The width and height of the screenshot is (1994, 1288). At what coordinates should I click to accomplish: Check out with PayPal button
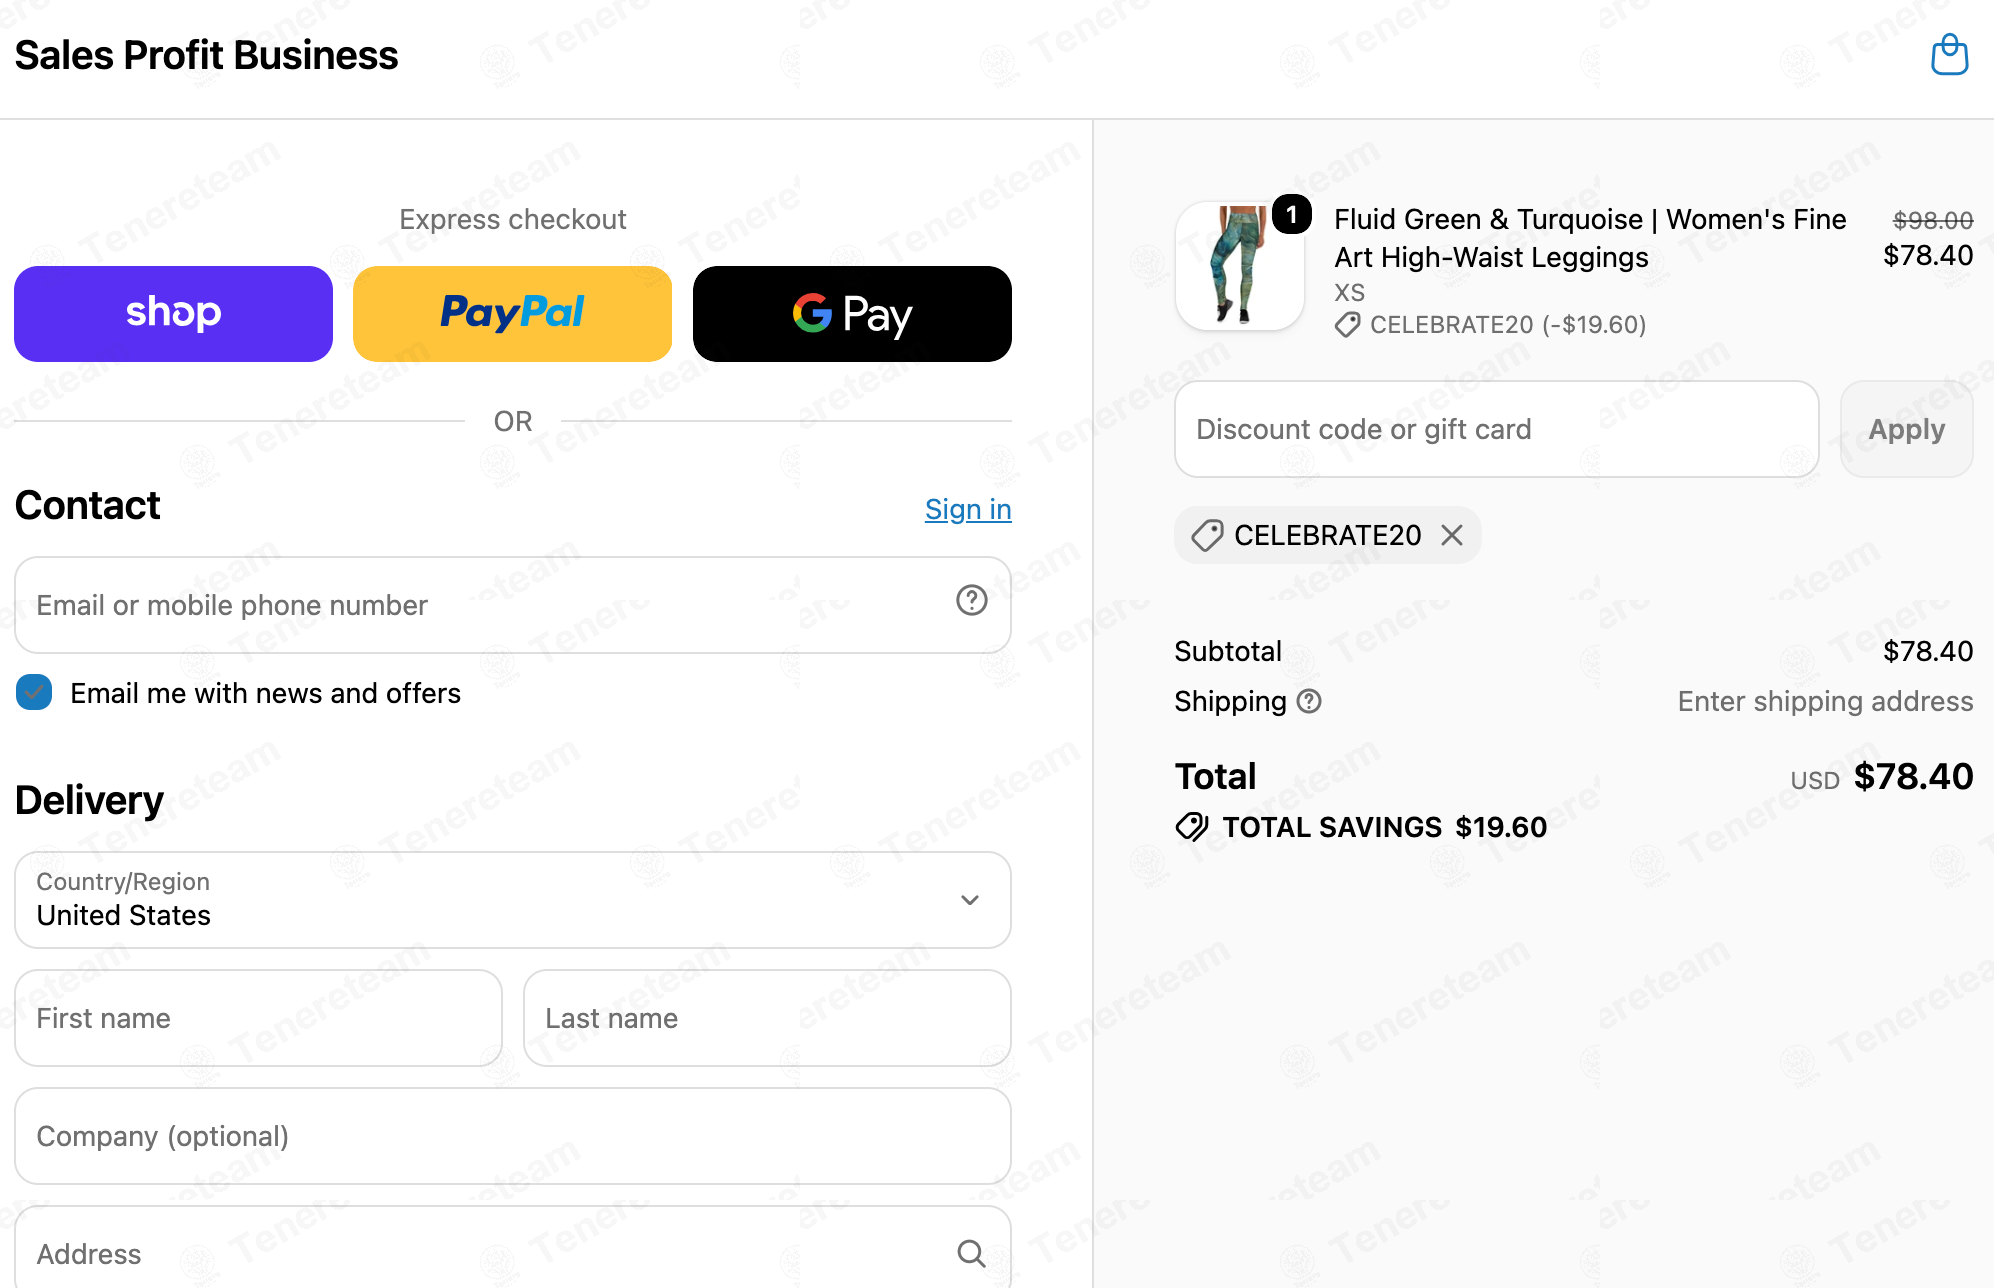pyautogui.click(x=512, y=314)
